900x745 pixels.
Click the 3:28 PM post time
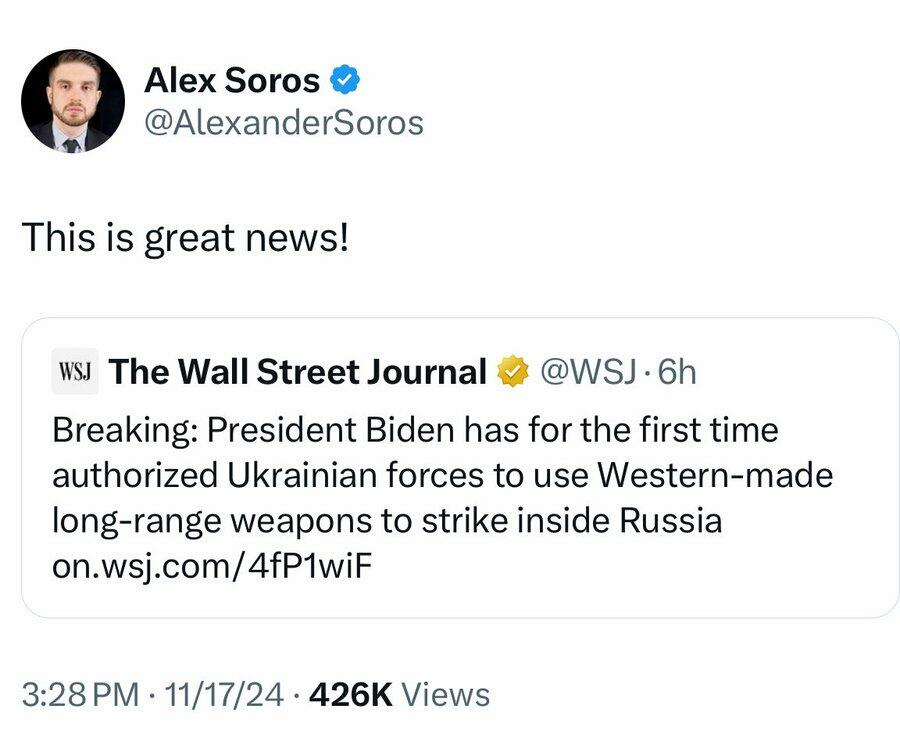point(80,694)
